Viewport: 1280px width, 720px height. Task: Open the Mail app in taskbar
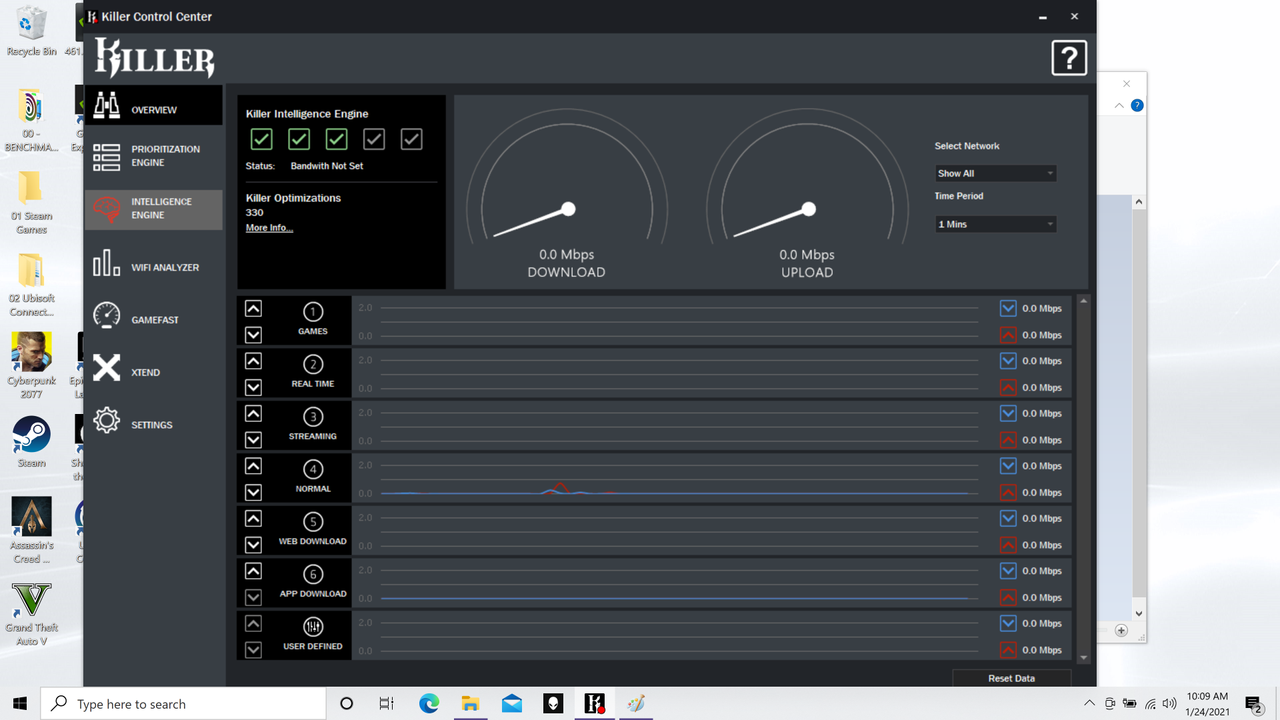pyautogui.click(x=512, y=704)
